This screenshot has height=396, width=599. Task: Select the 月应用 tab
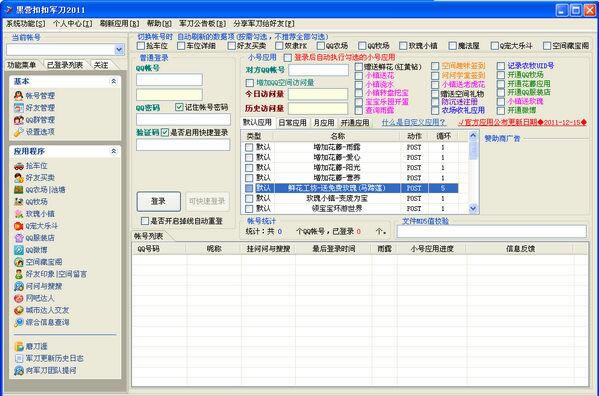pyautogui.click(x=324, y=123)
